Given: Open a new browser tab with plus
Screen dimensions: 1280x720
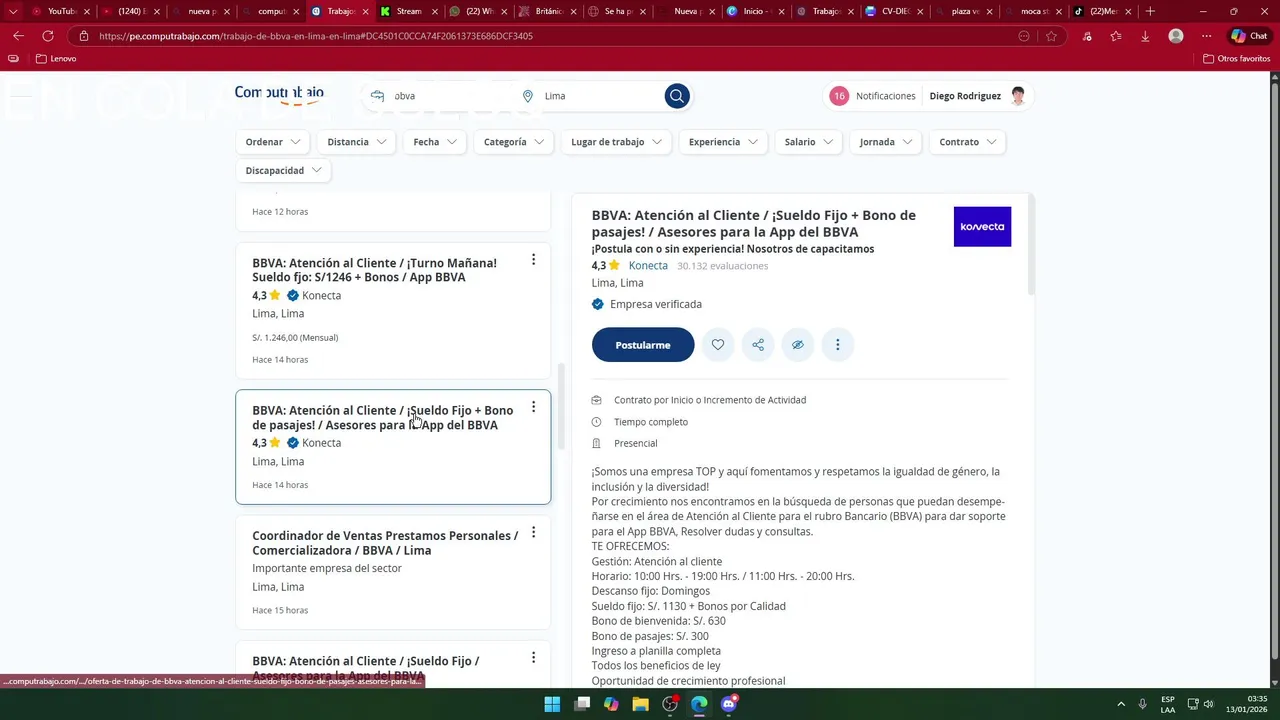Looking at the screenshot, I should [x=1150, y=11].
